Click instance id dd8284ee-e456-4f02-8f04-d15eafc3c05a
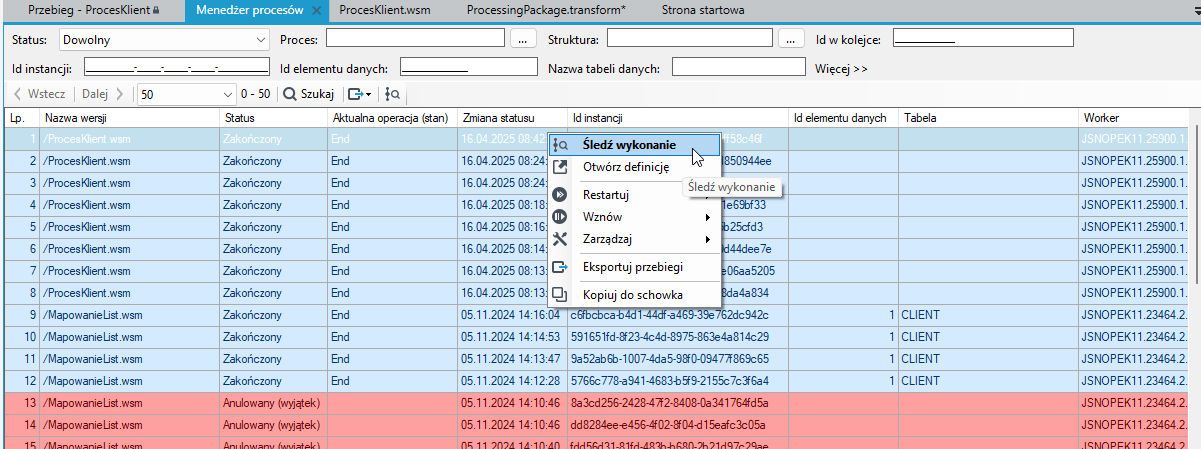The height and width of the screenshot is (449, 1201). pos(669,424)
